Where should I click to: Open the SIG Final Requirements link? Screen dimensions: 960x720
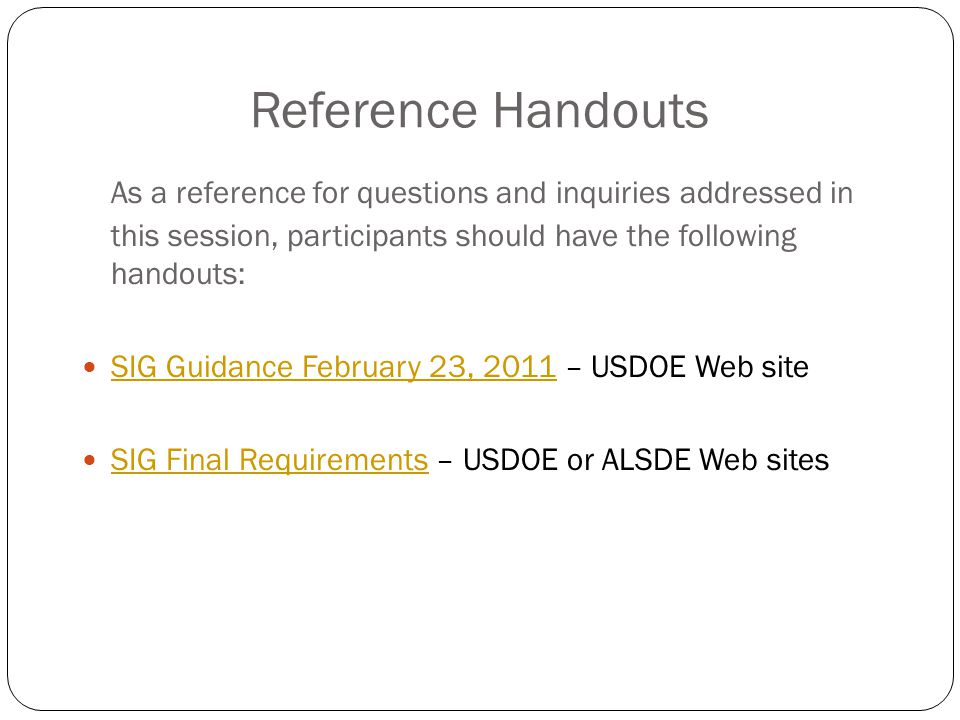pos(269,460)
